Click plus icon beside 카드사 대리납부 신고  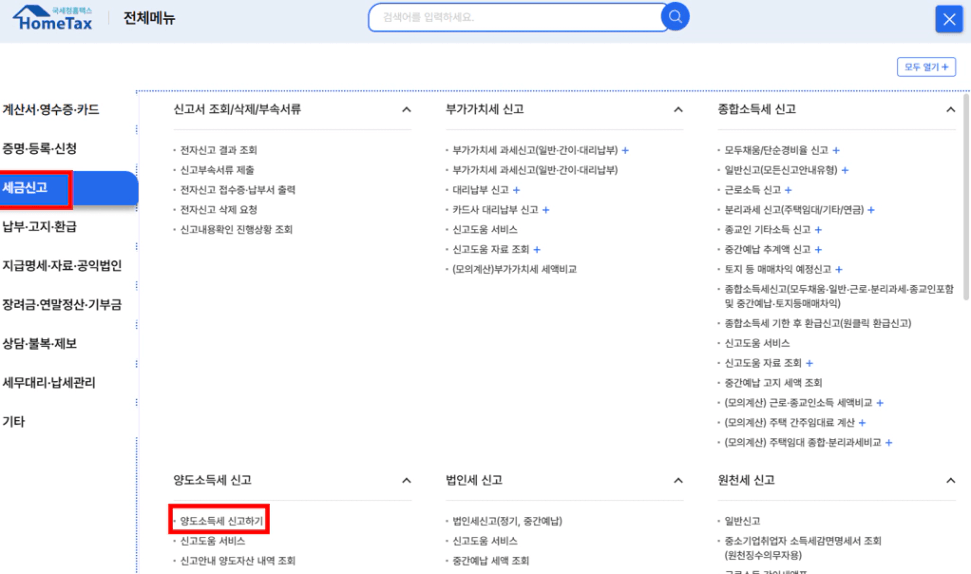(x=545, y=210)
